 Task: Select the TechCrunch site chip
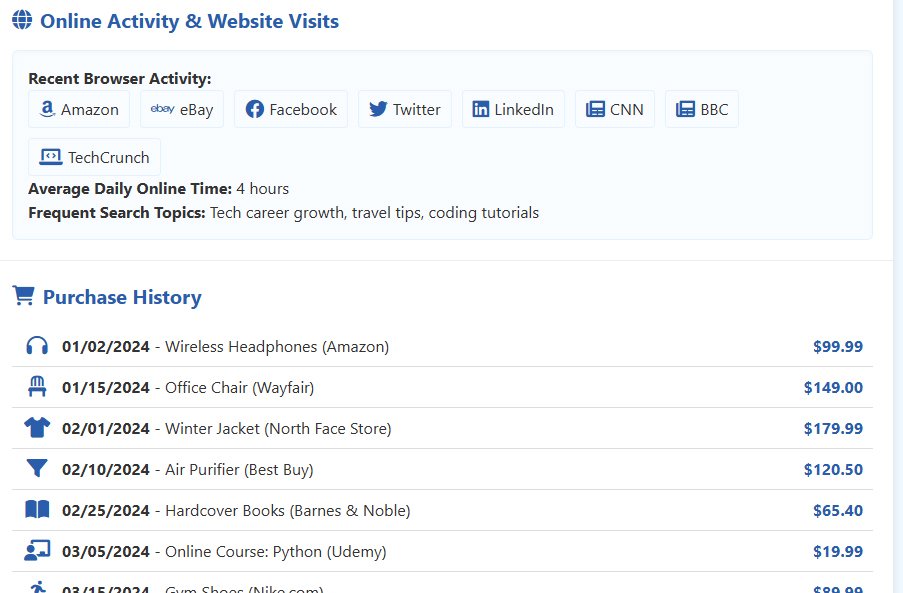(x=94, y=157)
